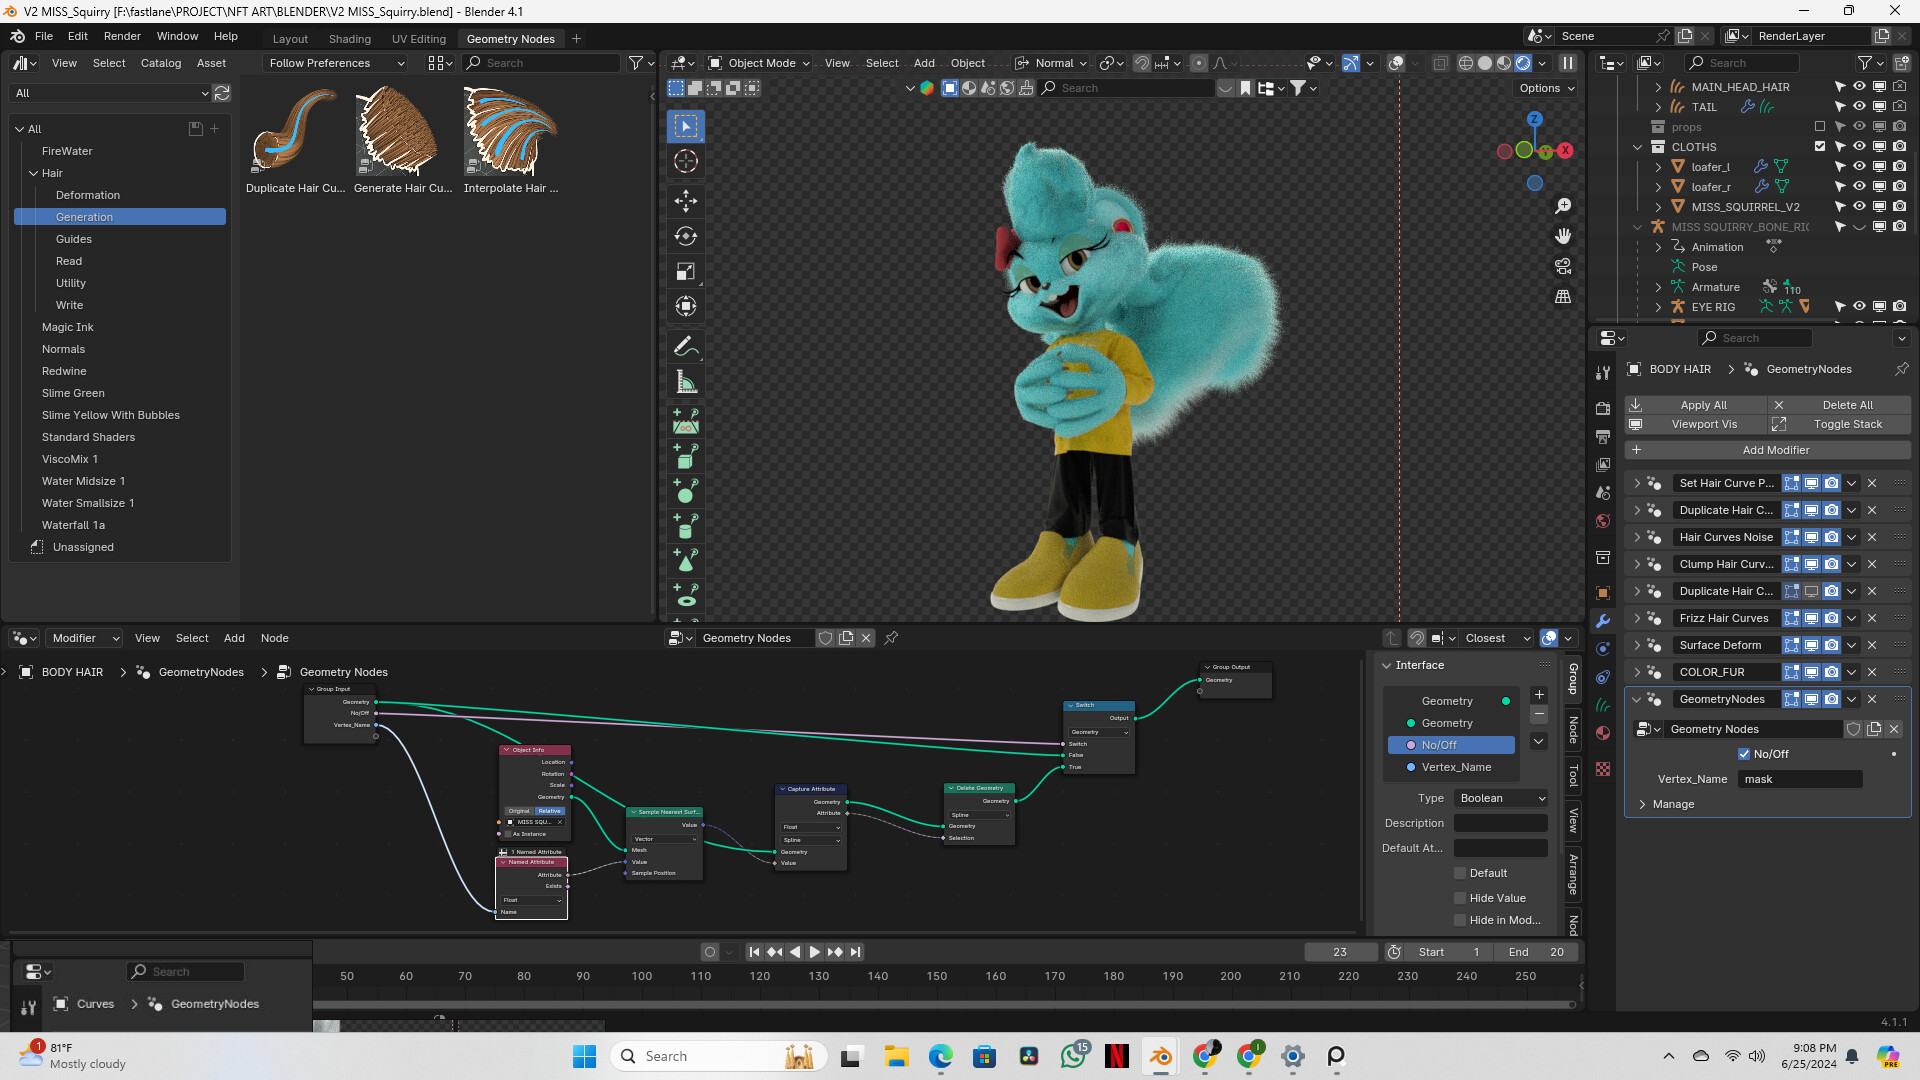Open the Render menu
Screen dimensions: 1920x1080
tap(122, 36)
